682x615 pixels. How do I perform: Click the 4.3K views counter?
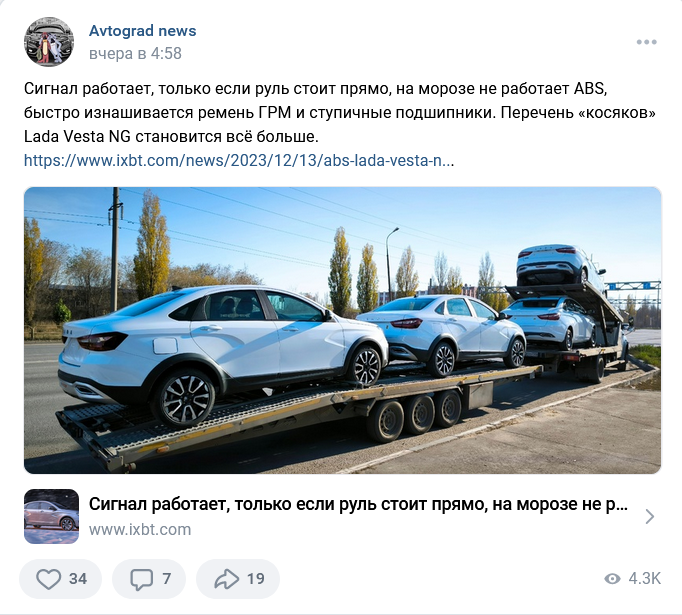(644, 578)
